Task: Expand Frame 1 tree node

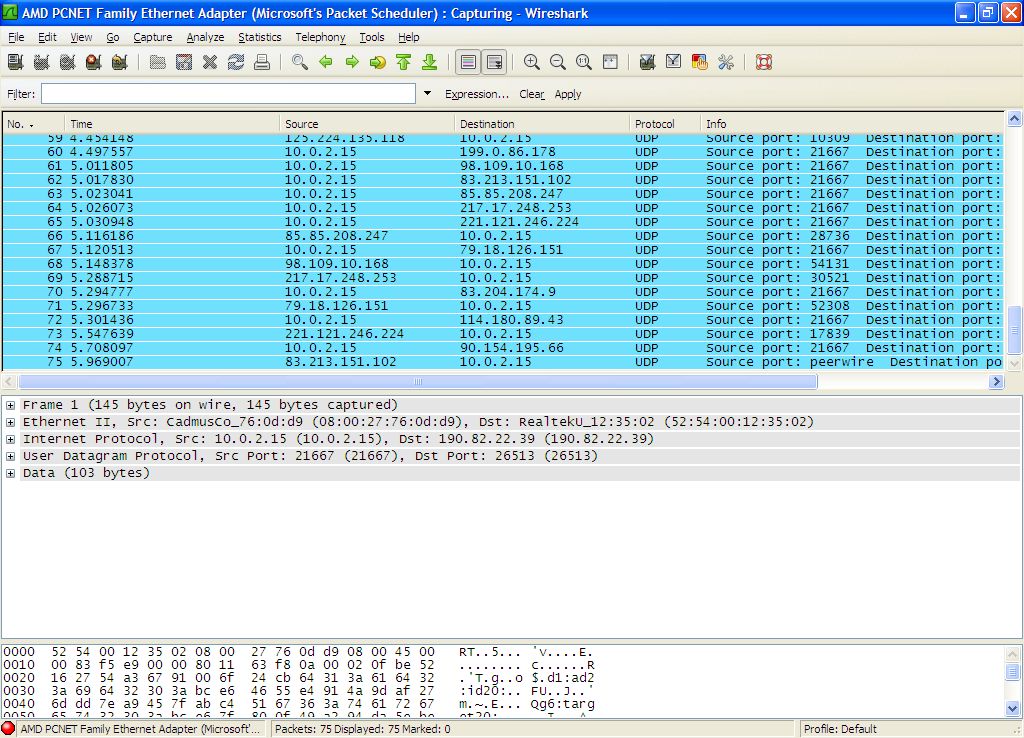Action: pos(10,405)
